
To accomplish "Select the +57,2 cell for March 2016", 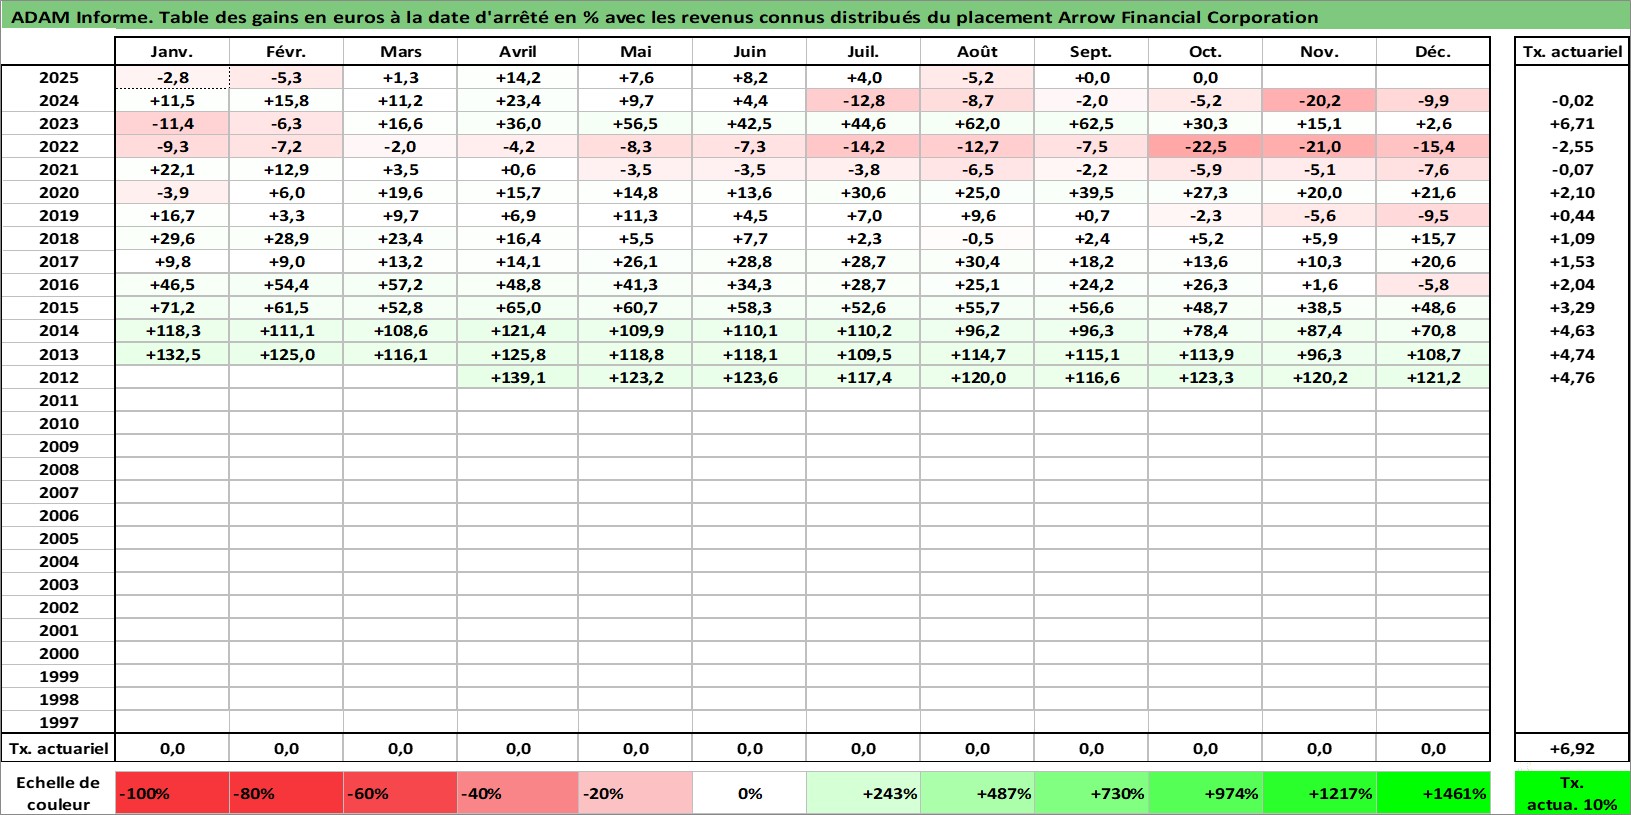I will [400, 284].
